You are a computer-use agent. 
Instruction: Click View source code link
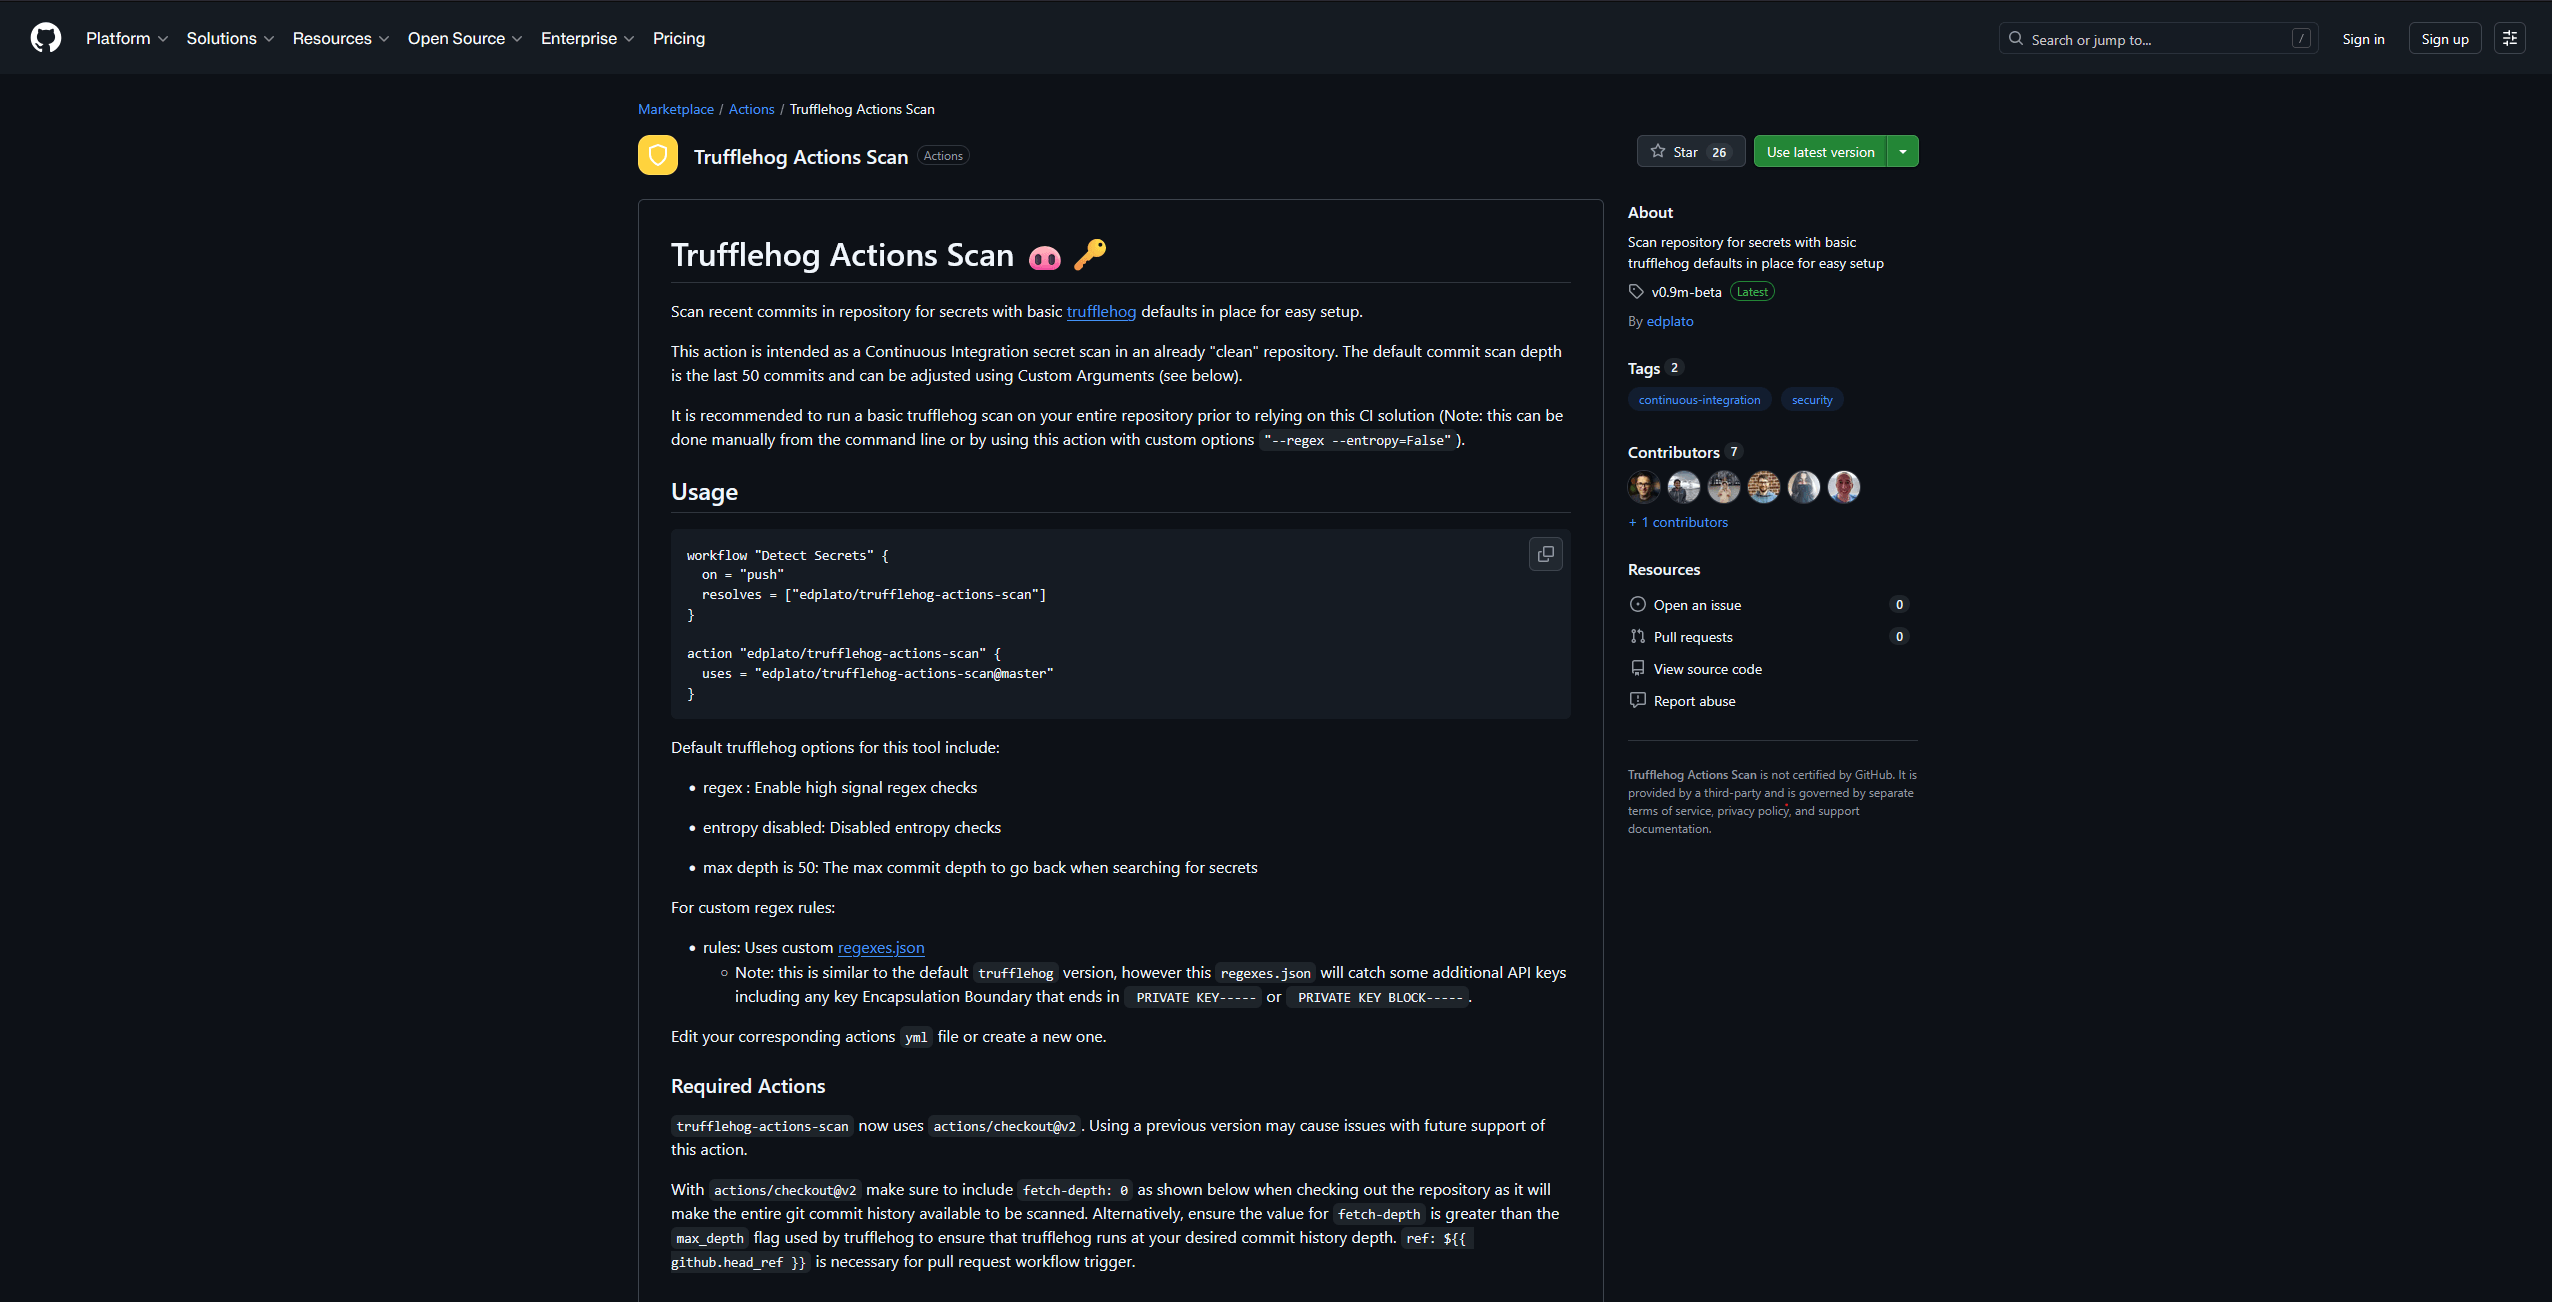click(x=1708, y=669)
